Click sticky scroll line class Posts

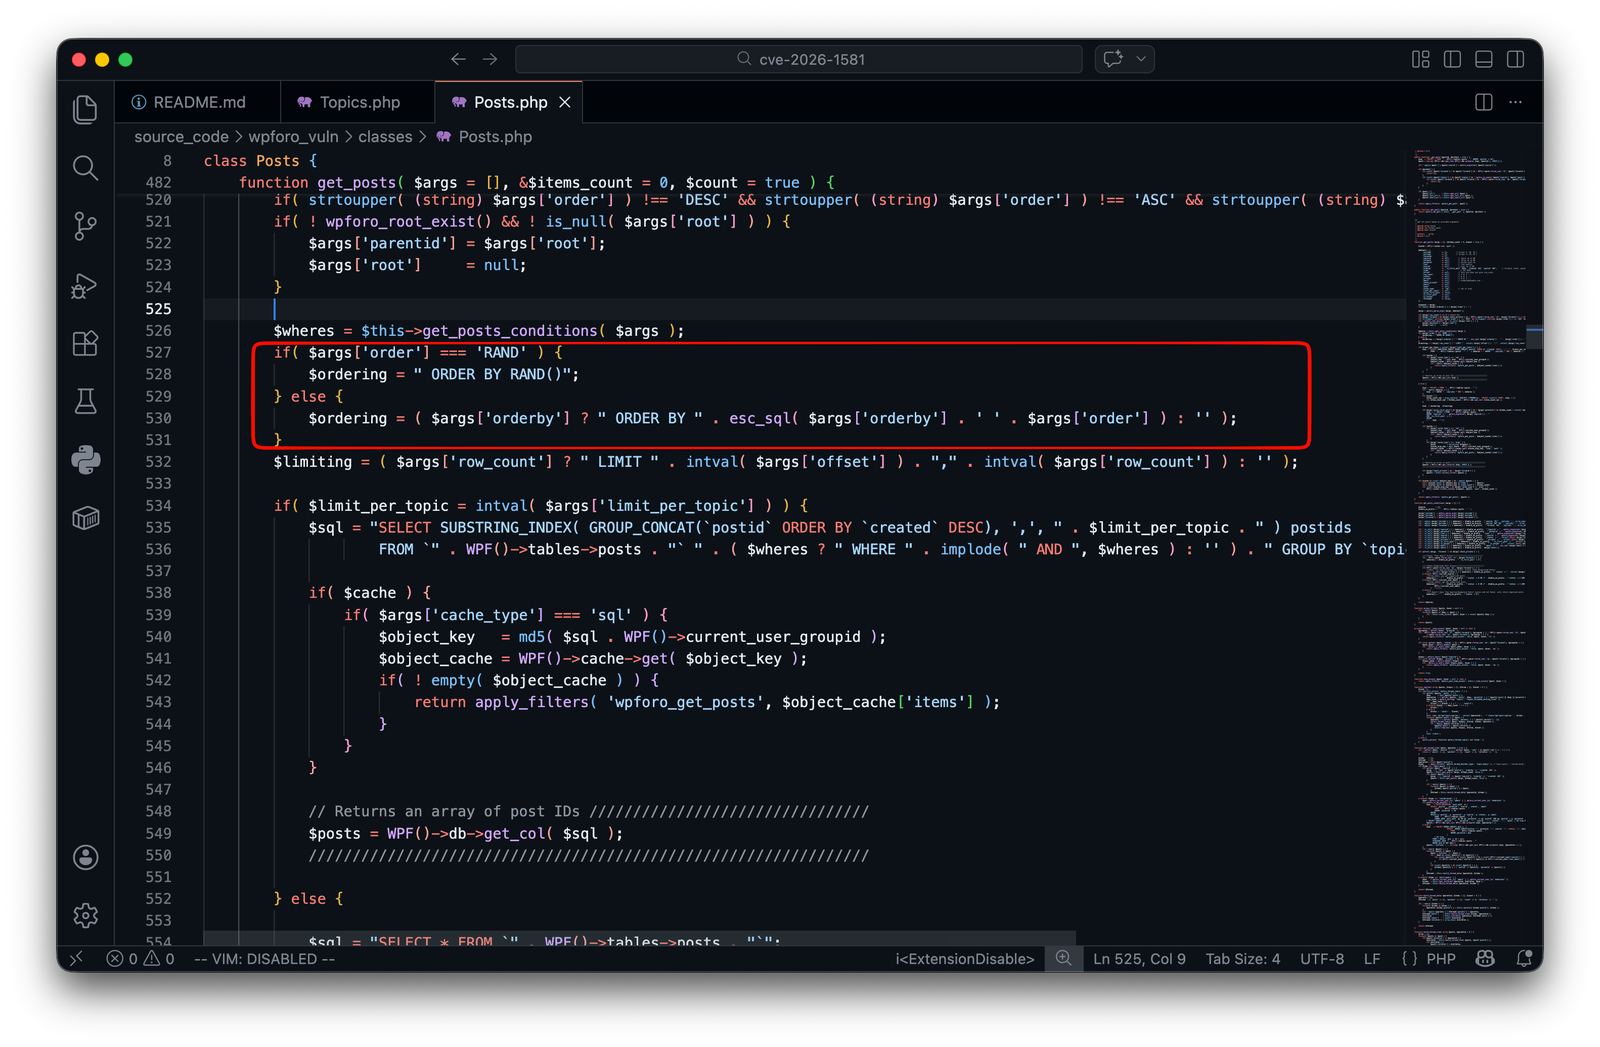[260, 160]
